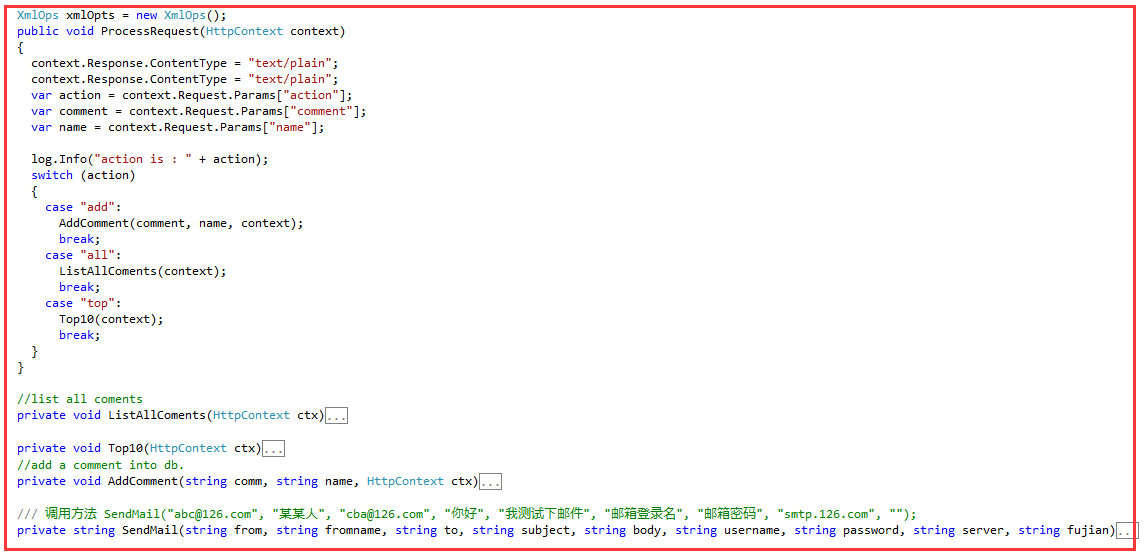This screenshot has height=554, width=1144.
Task: Click the ListAllComents call inside switch
Action: (143, 272)
